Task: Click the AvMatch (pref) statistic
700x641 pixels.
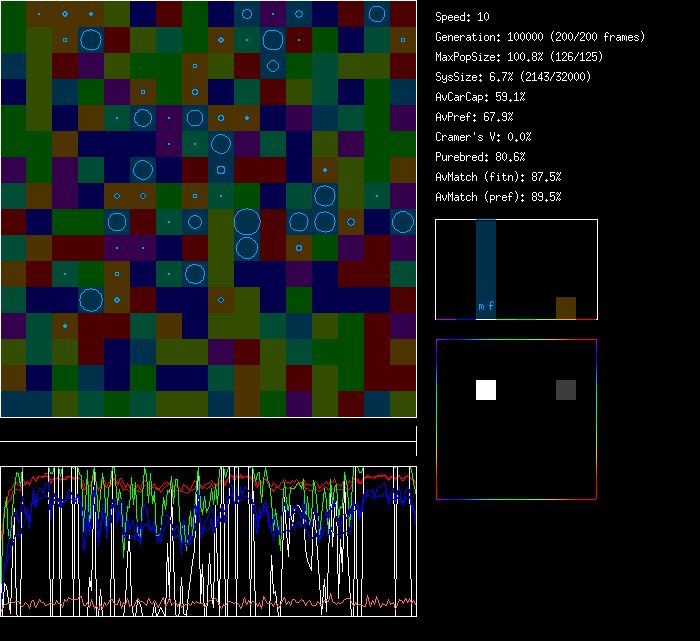Action: point(498,197)
